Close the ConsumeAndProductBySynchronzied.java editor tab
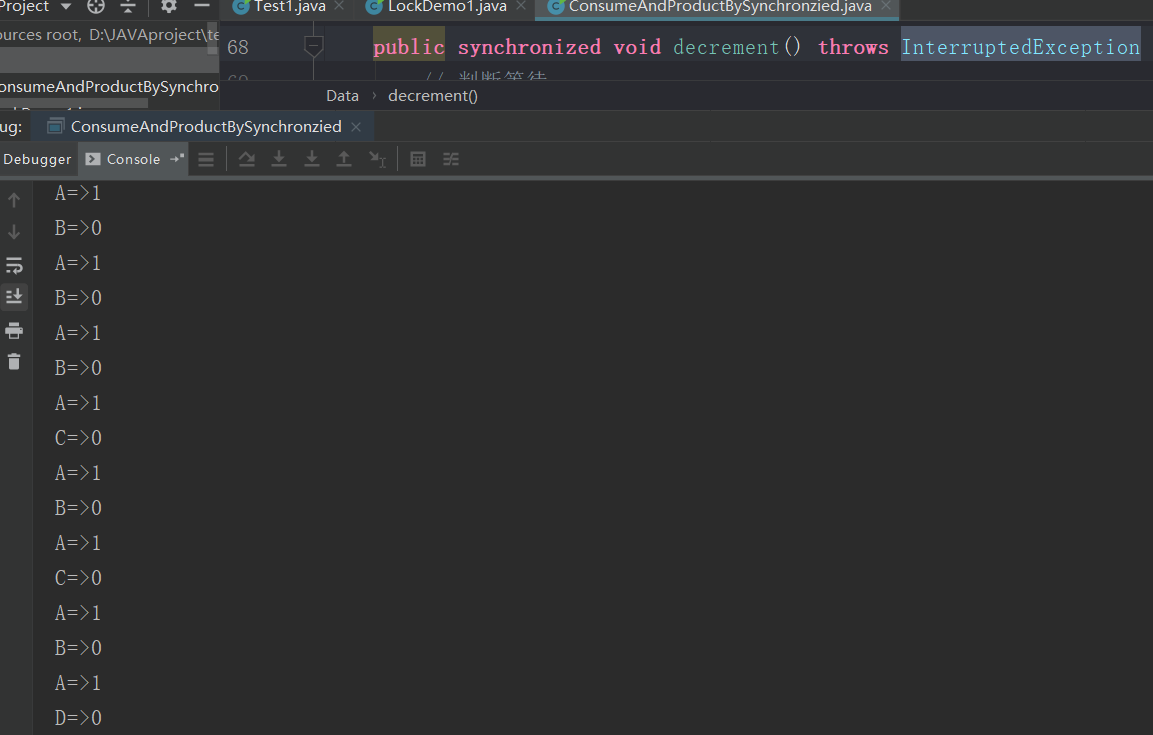Viewport: 1153px width, 735px height. click(886, 6)
